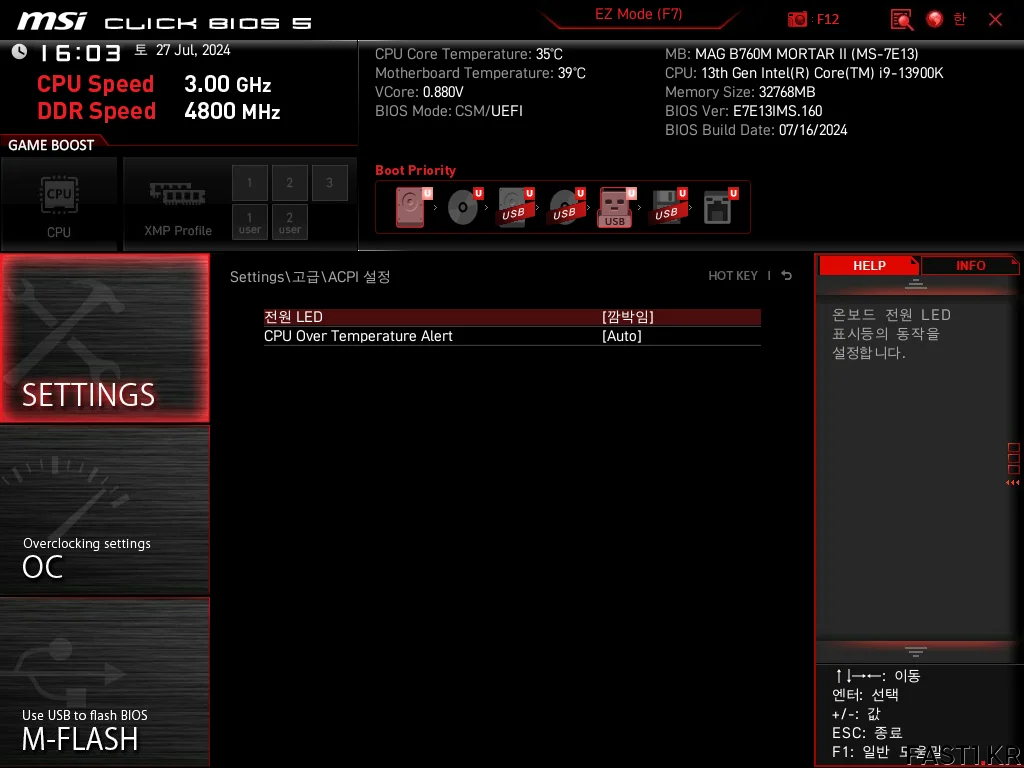Screen dimensions: 1024x768
Task: Change language via the globe icon
Action: (935, 19)
